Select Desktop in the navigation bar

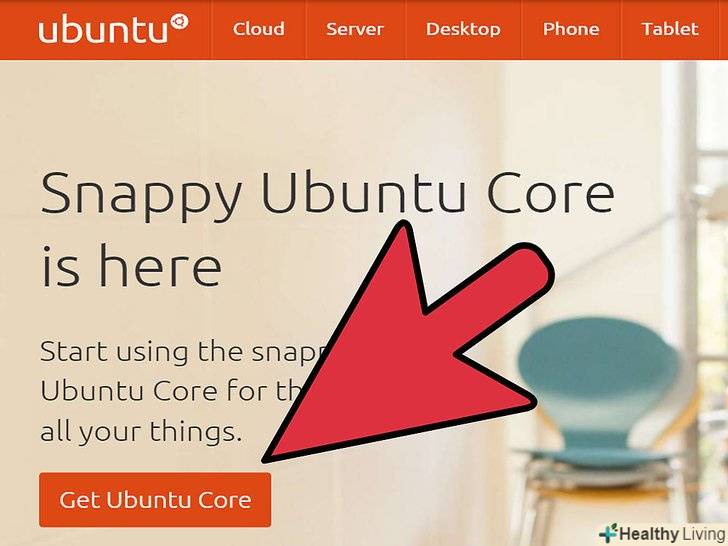[463, 29]
